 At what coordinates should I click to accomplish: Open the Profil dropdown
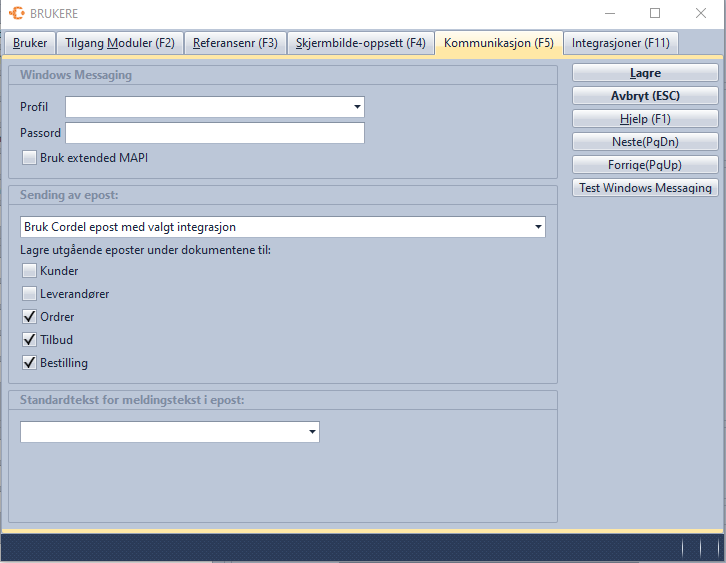[357, 107]
